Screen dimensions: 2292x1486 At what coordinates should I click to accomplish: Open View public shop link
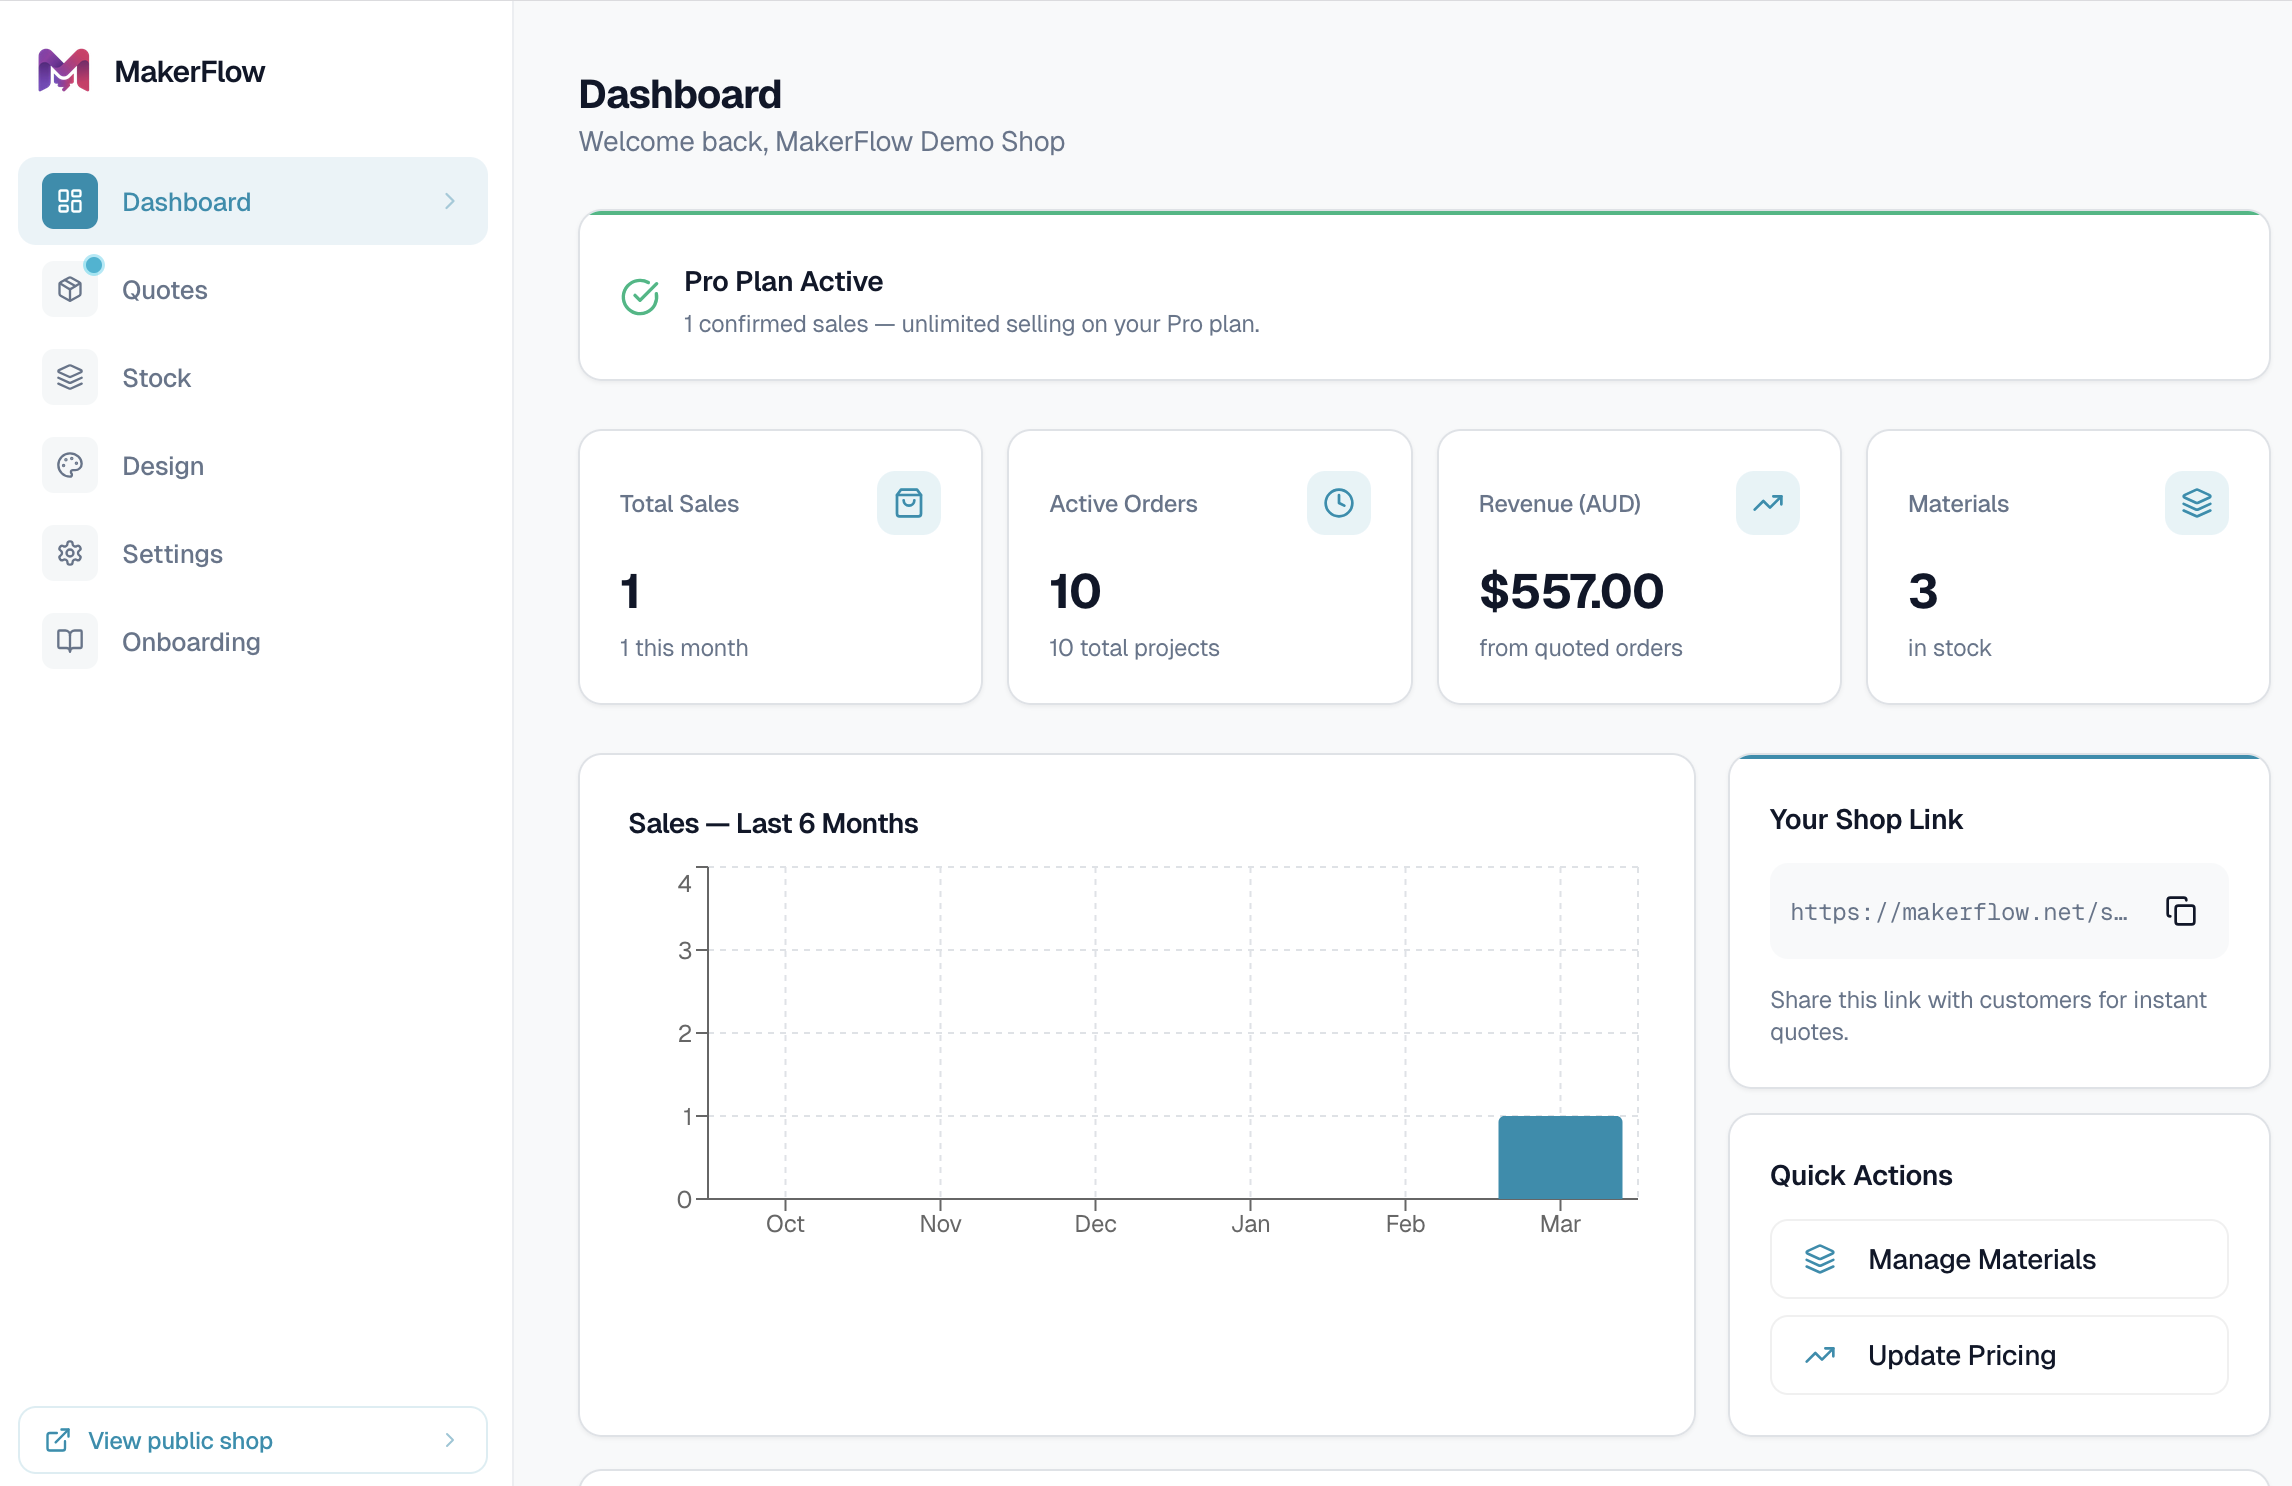tap(179, 1440)
